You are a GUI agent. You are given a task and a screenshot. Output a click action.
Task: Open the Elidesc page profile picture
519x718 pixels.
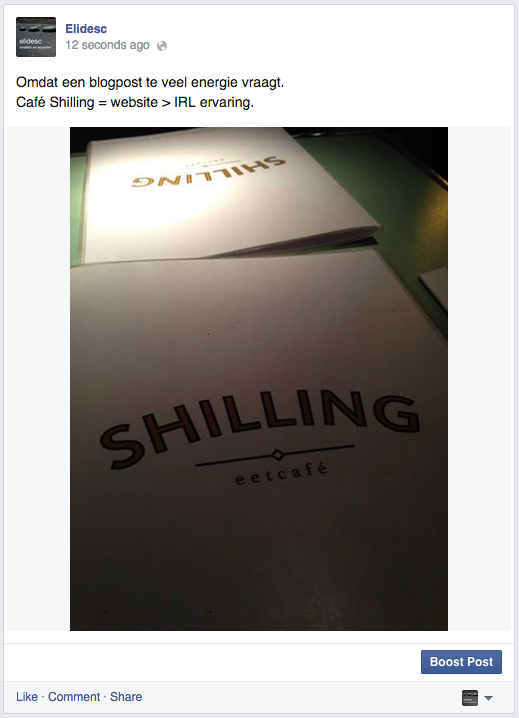click(36, 37)
